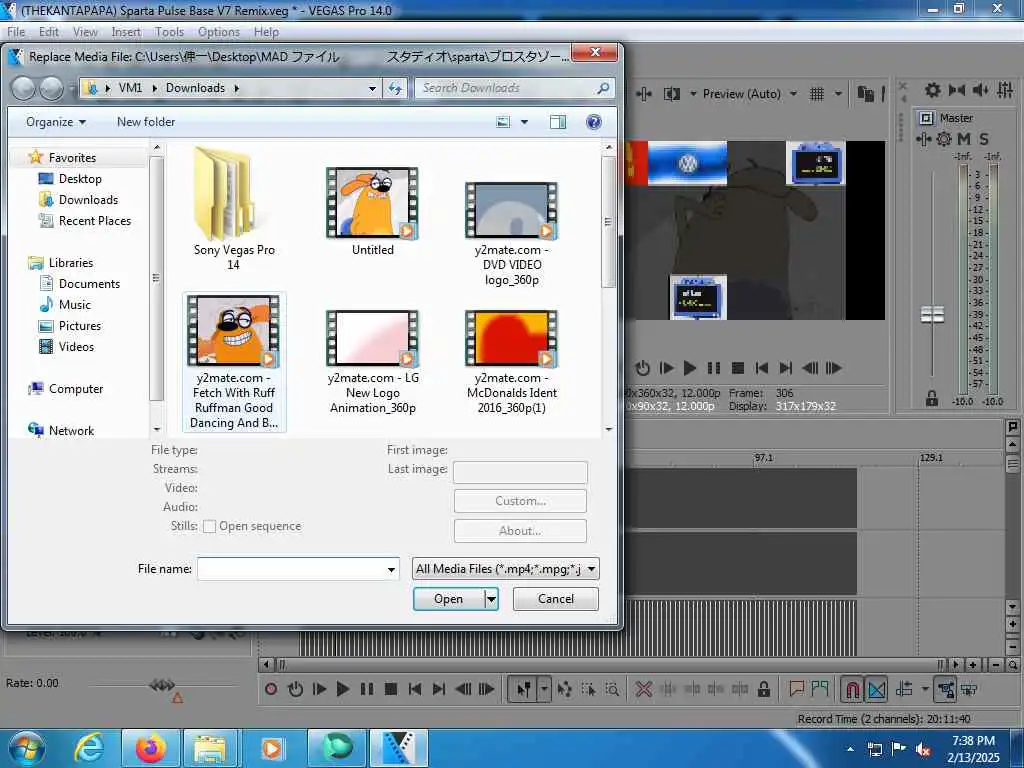
Task: Open the Insert menu
Action: click(x=126, y=32)
